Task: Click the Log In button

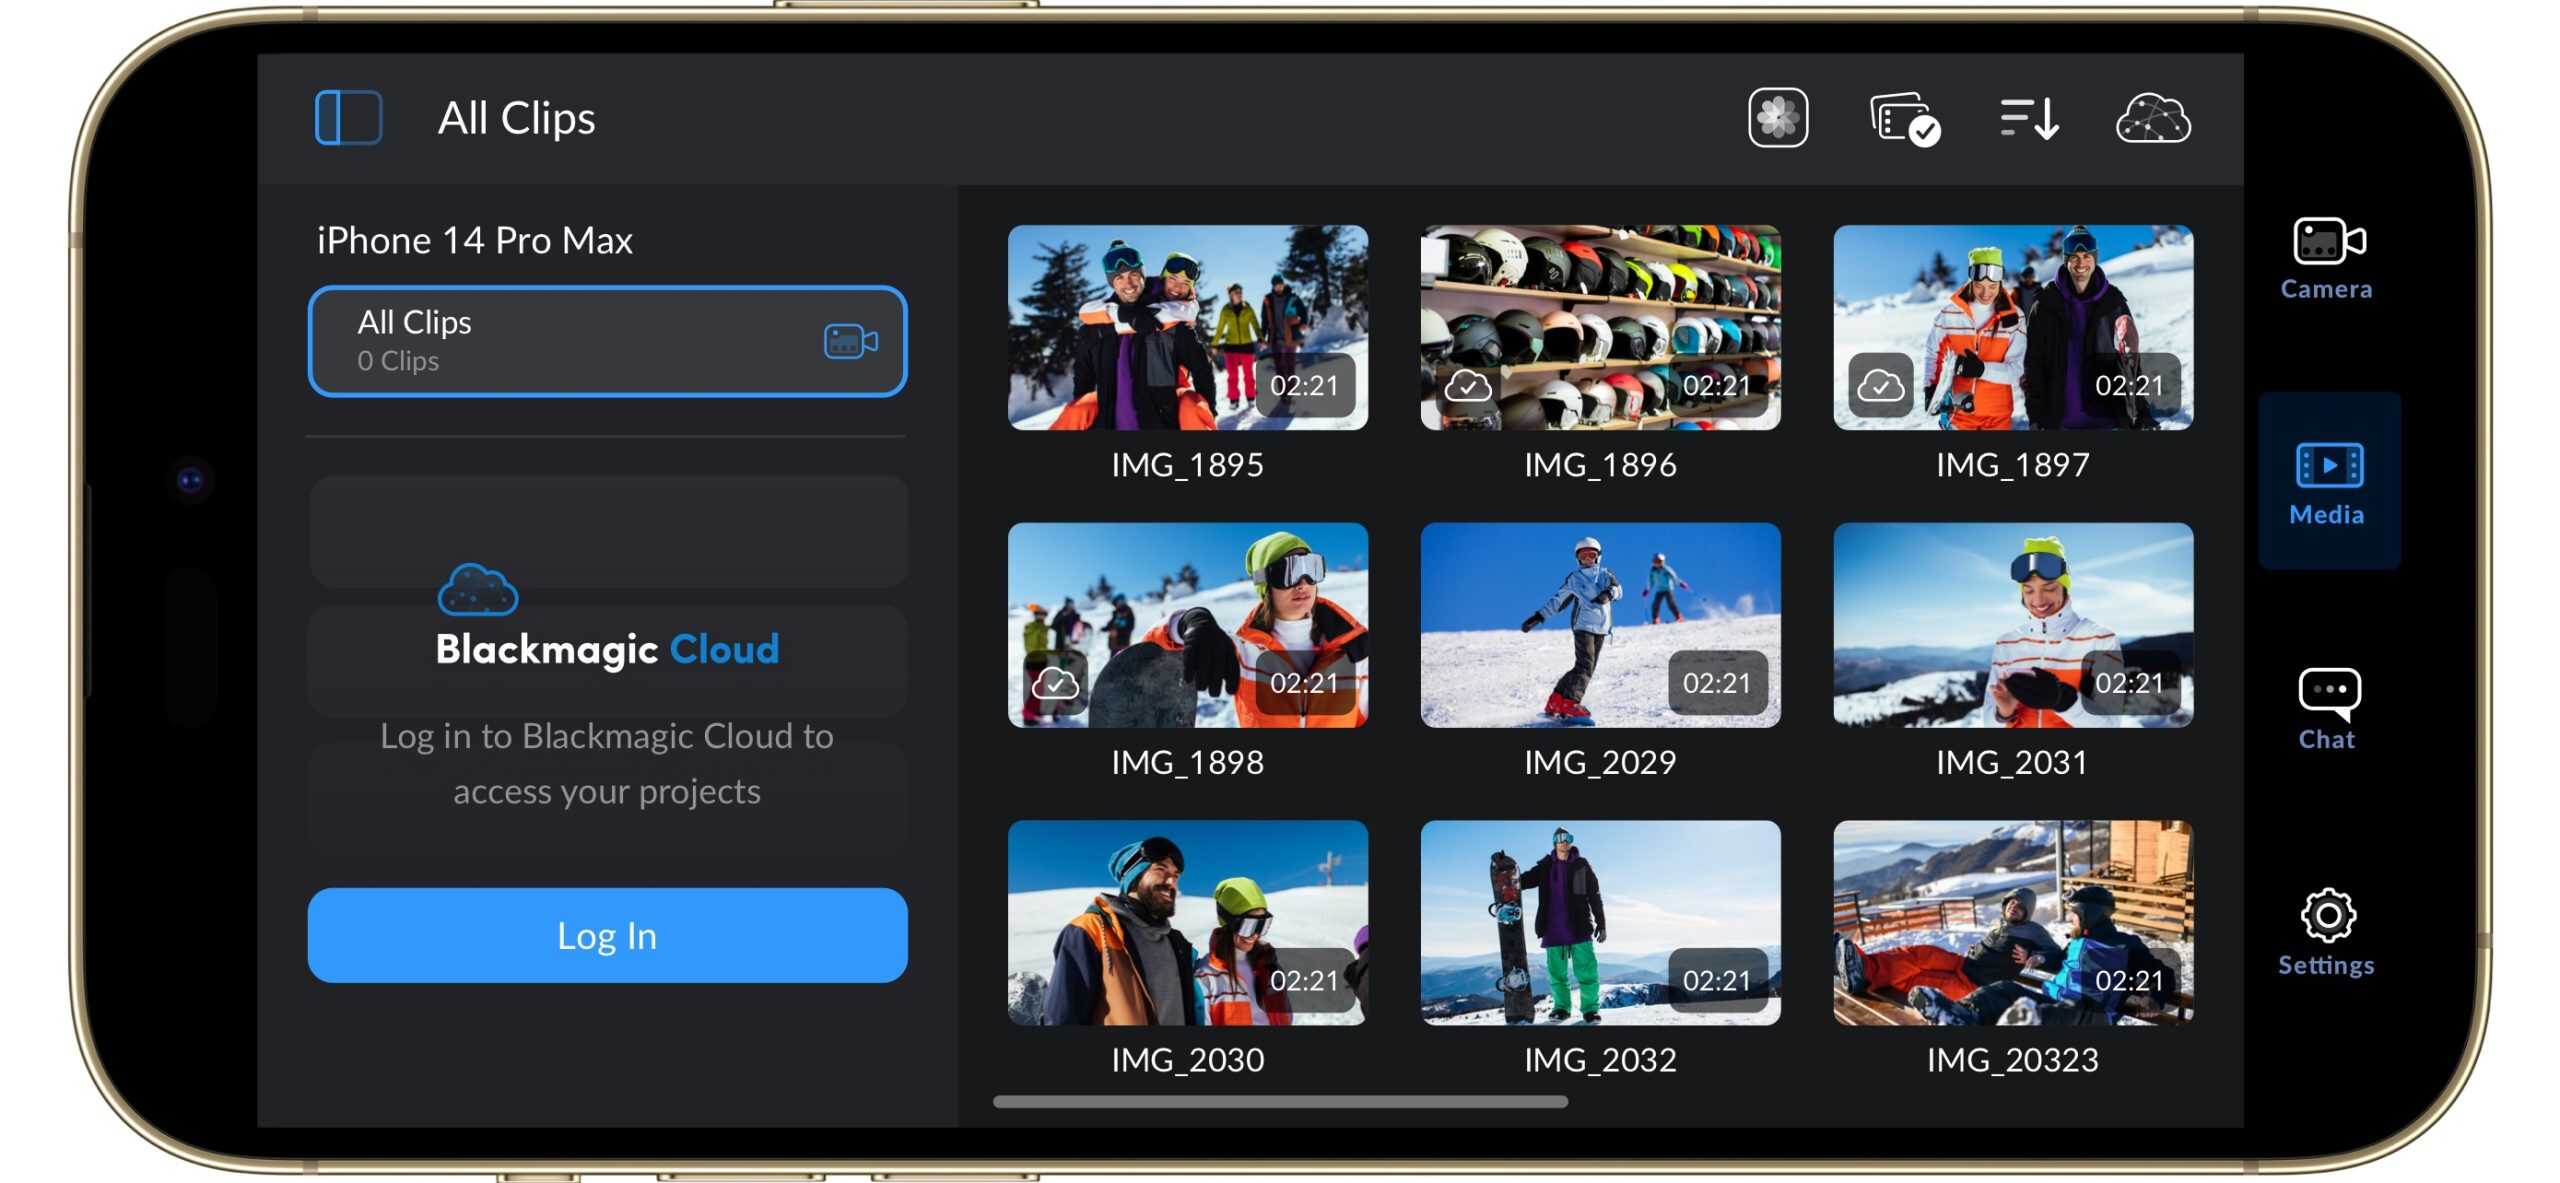Action: tap(607, 935)
